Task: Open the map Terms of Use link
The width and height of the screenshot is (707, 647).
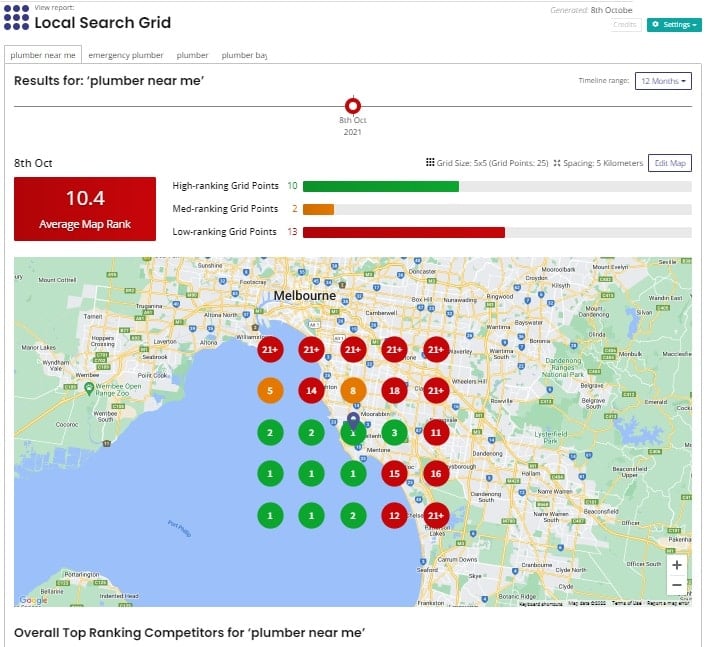Action: point(626,603)
